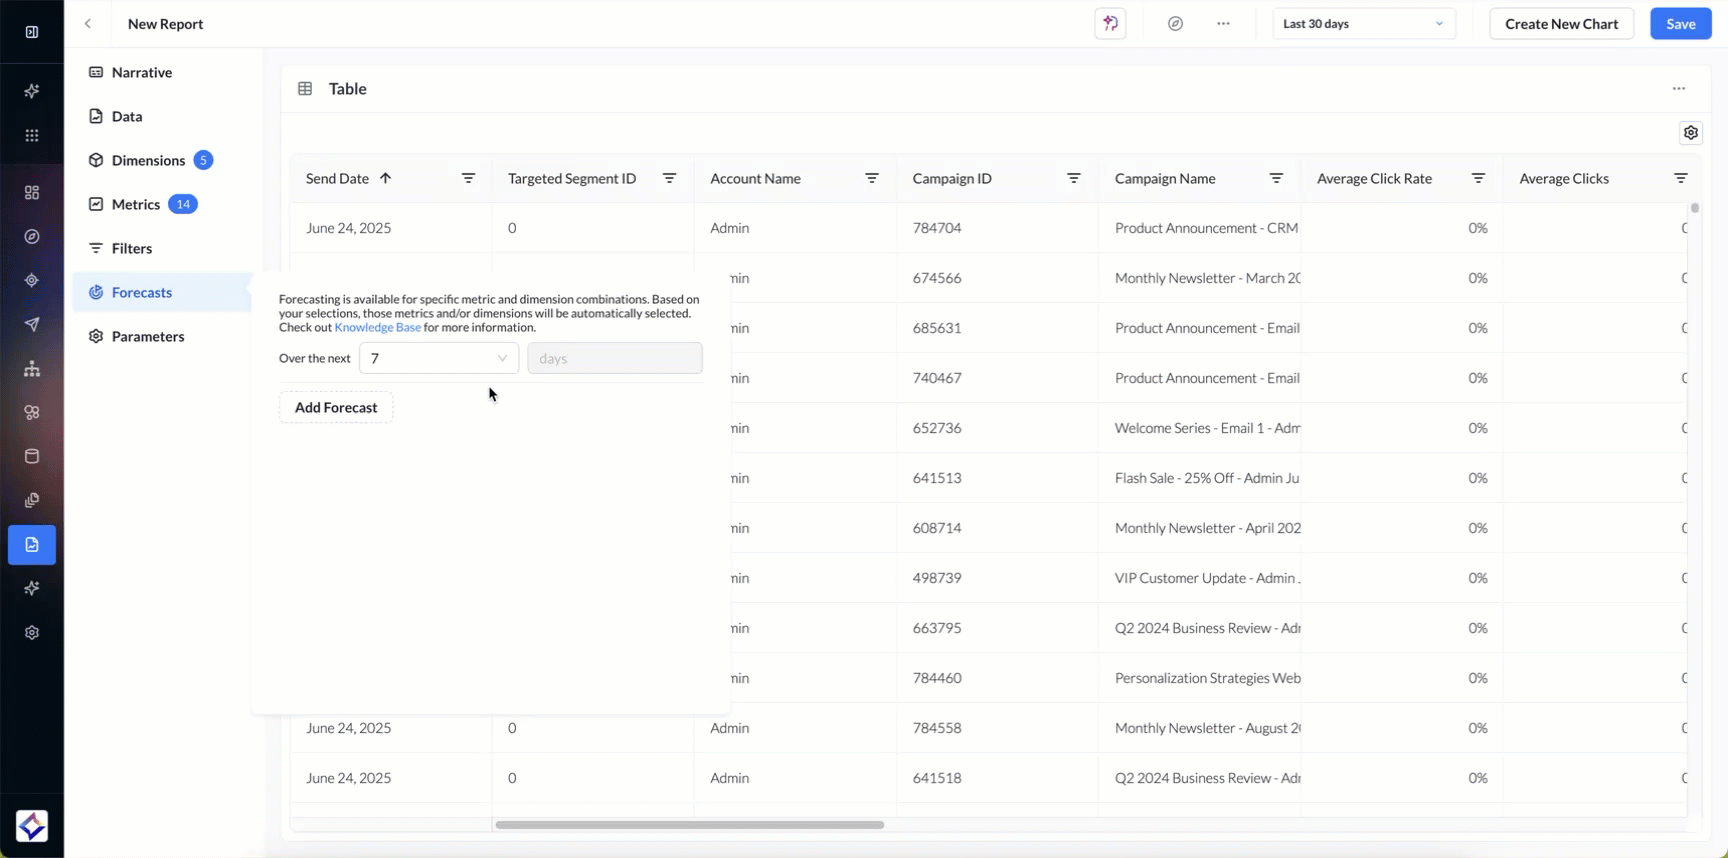Select Metrics in the report side menu
Image resolution: width=1728 pixels, height=858 pixels.
(x=136, y=204)
